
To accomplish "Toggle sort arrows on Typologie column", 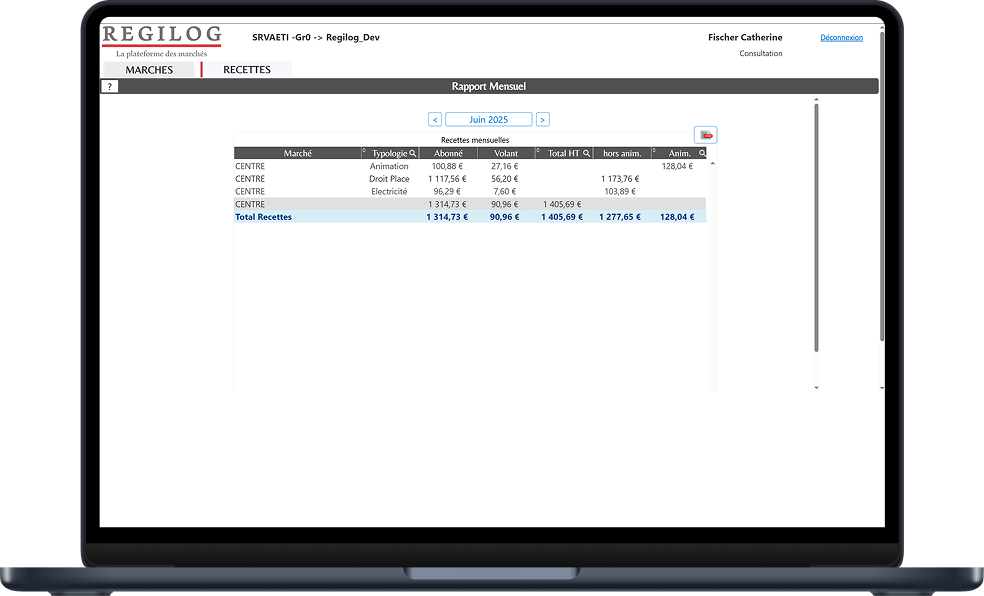I will [x=364, y=152].
